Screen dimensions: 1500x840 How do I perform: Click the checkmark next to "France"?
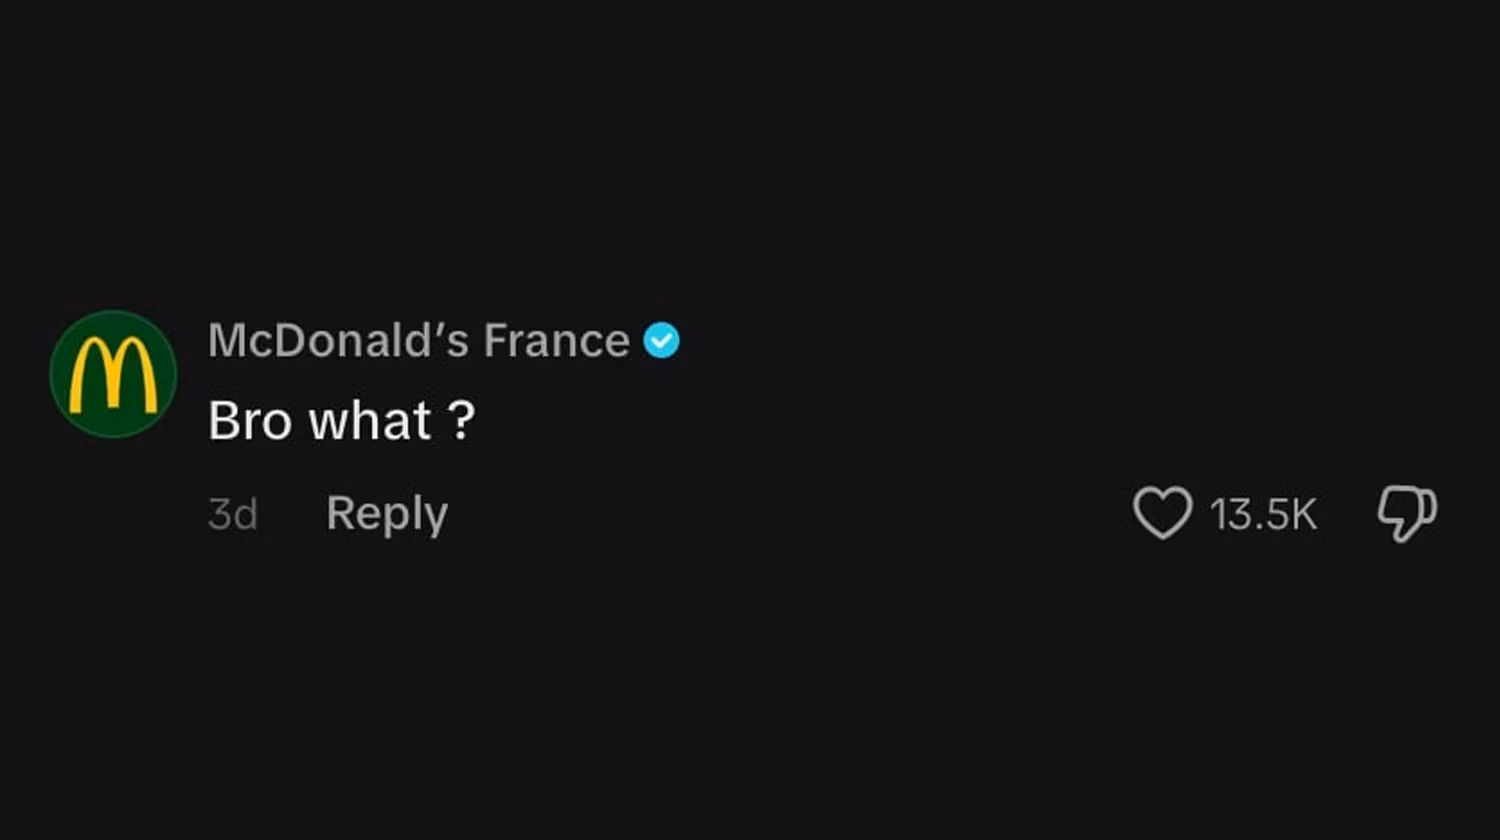(x=661, y=341)
